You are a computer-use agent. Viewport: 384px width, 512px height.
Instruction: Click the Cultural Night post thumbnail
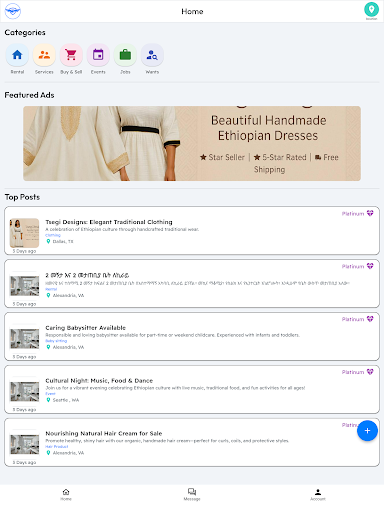(24, 392)
